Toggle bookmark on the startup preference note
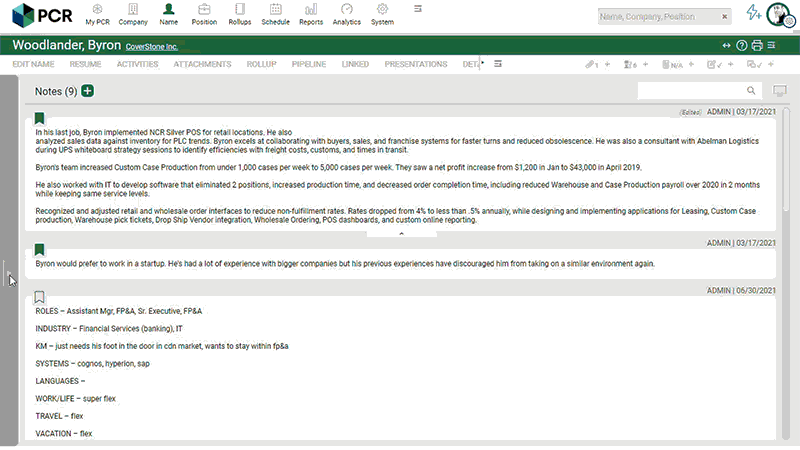 point(39,249)
